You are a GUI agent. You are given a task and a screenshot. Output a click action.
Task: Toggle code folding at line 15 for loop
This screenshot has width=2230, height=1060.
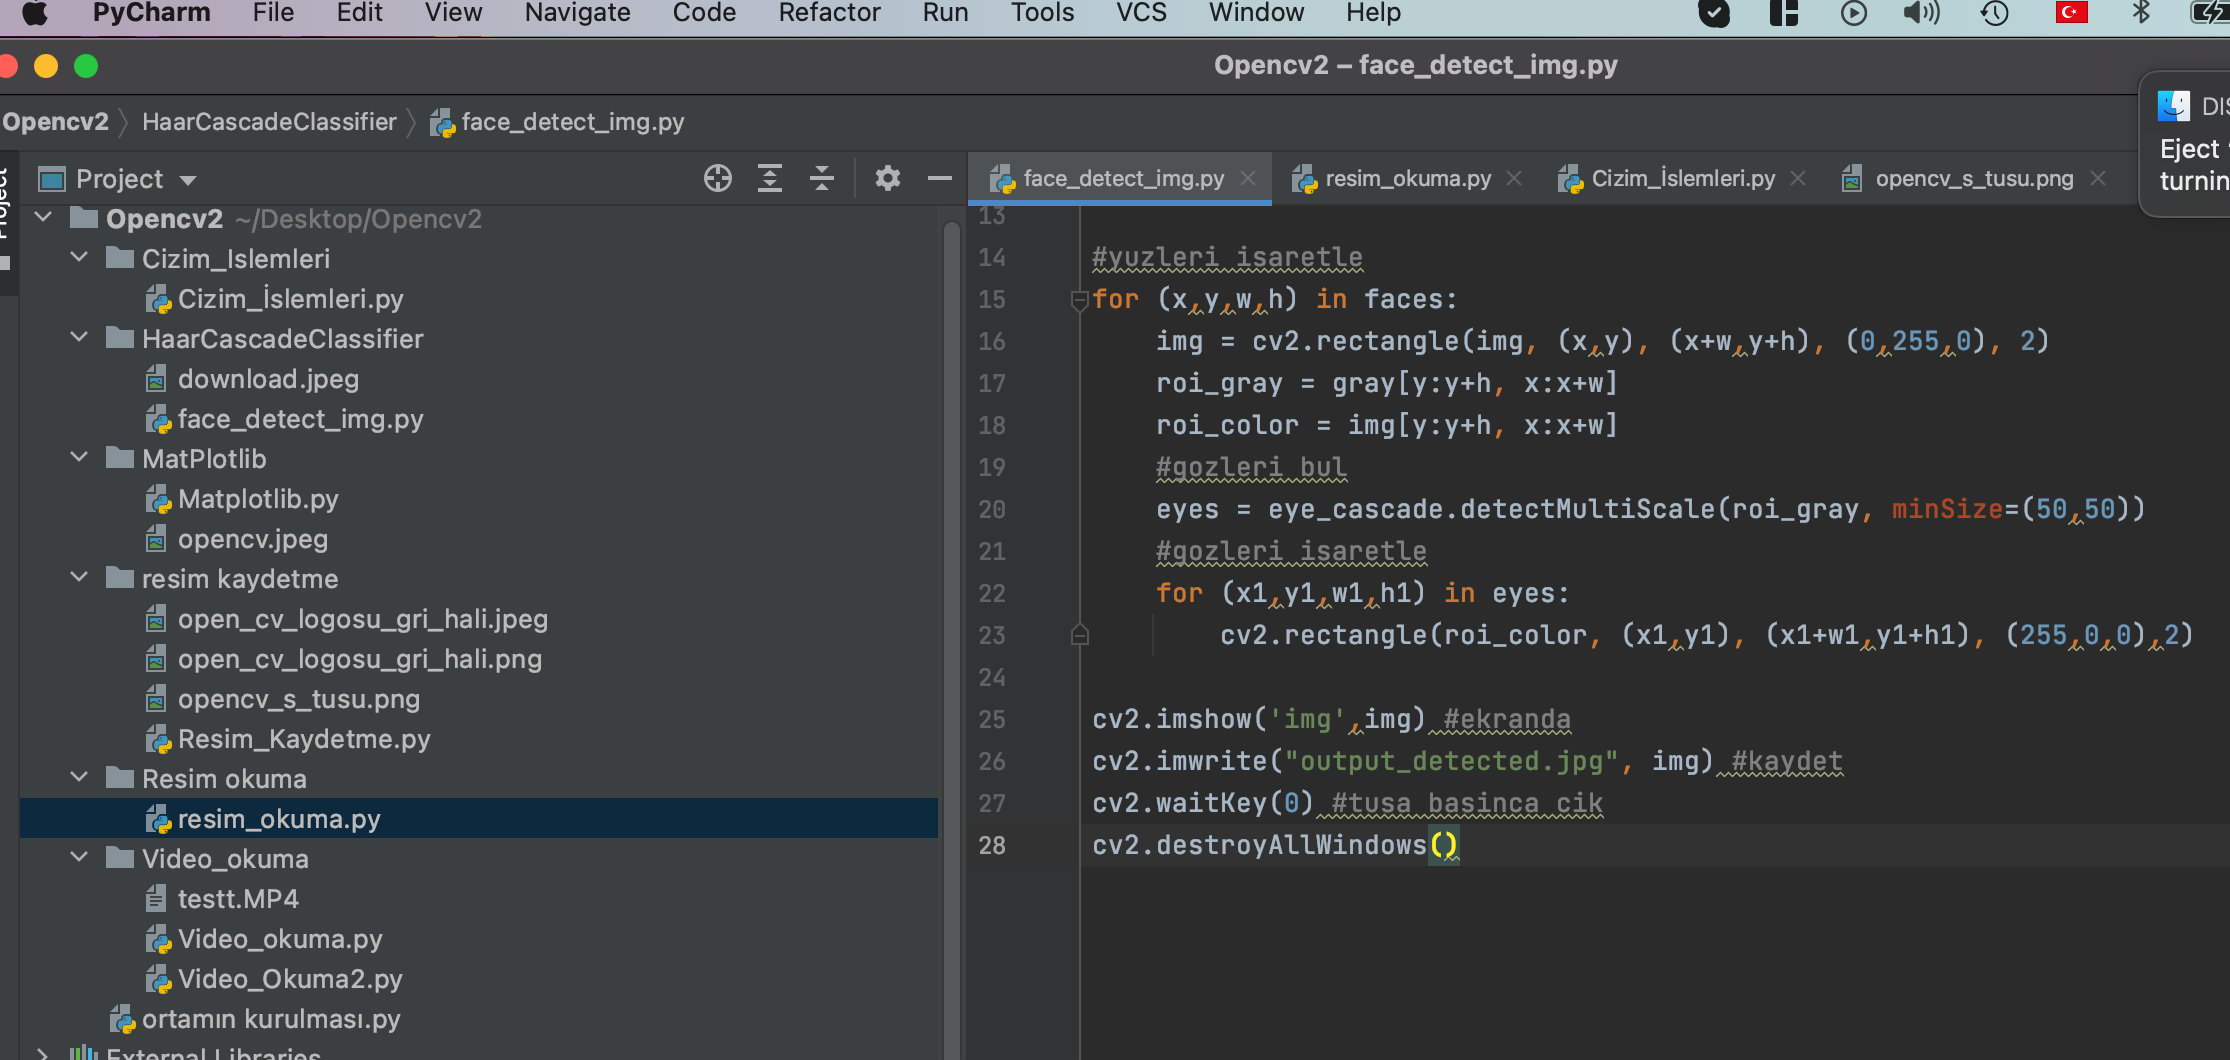pyautogui.click(x=1079, y=299)
